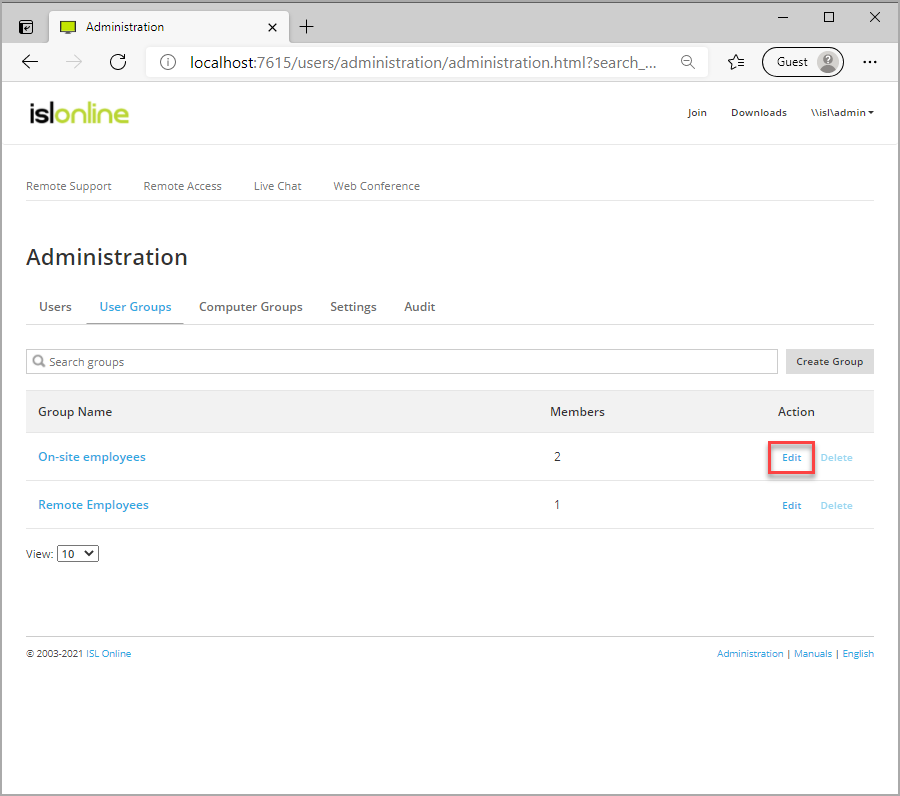
Task: Click the Group Name column header
Action: (75, 411)
